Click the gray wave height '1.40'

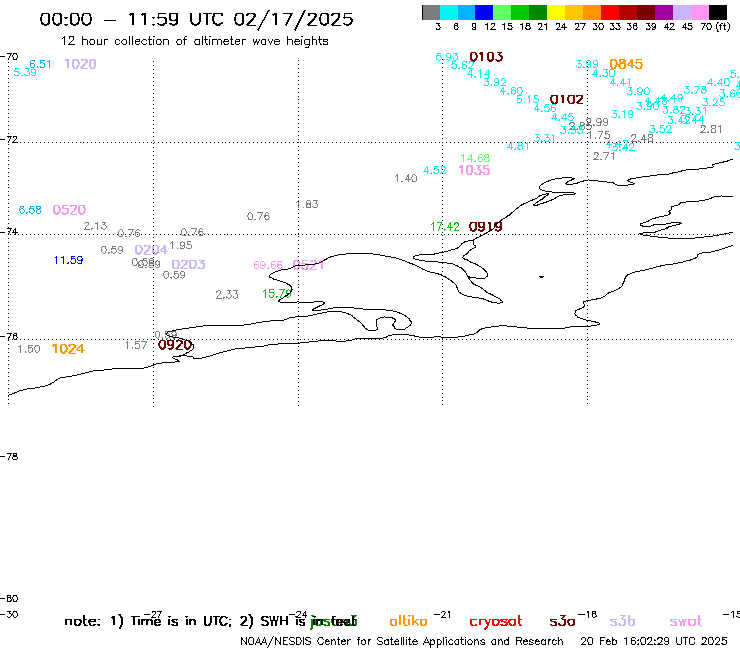(x=406, y=178)
